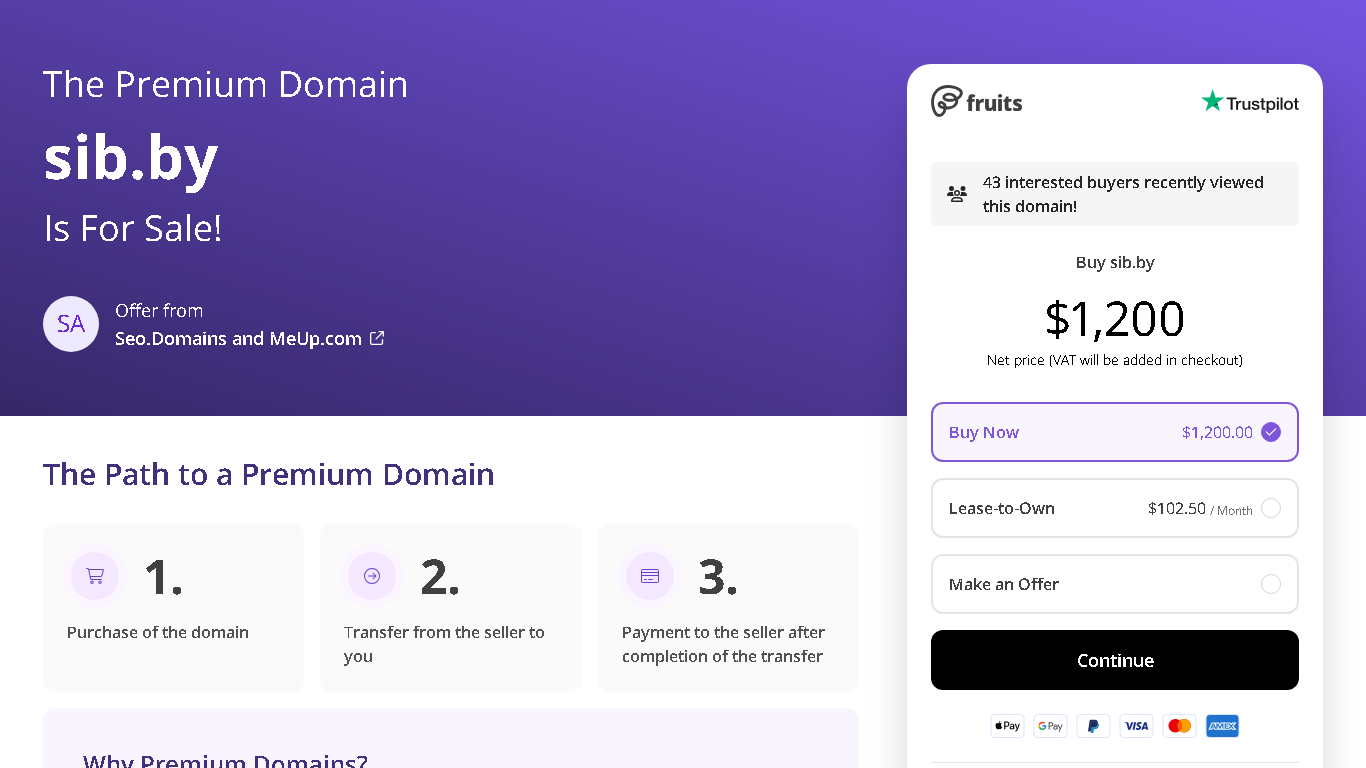1366x768 pixels.
Task: Select the Lease-to-Own radio option
Action: point(1115,508)
